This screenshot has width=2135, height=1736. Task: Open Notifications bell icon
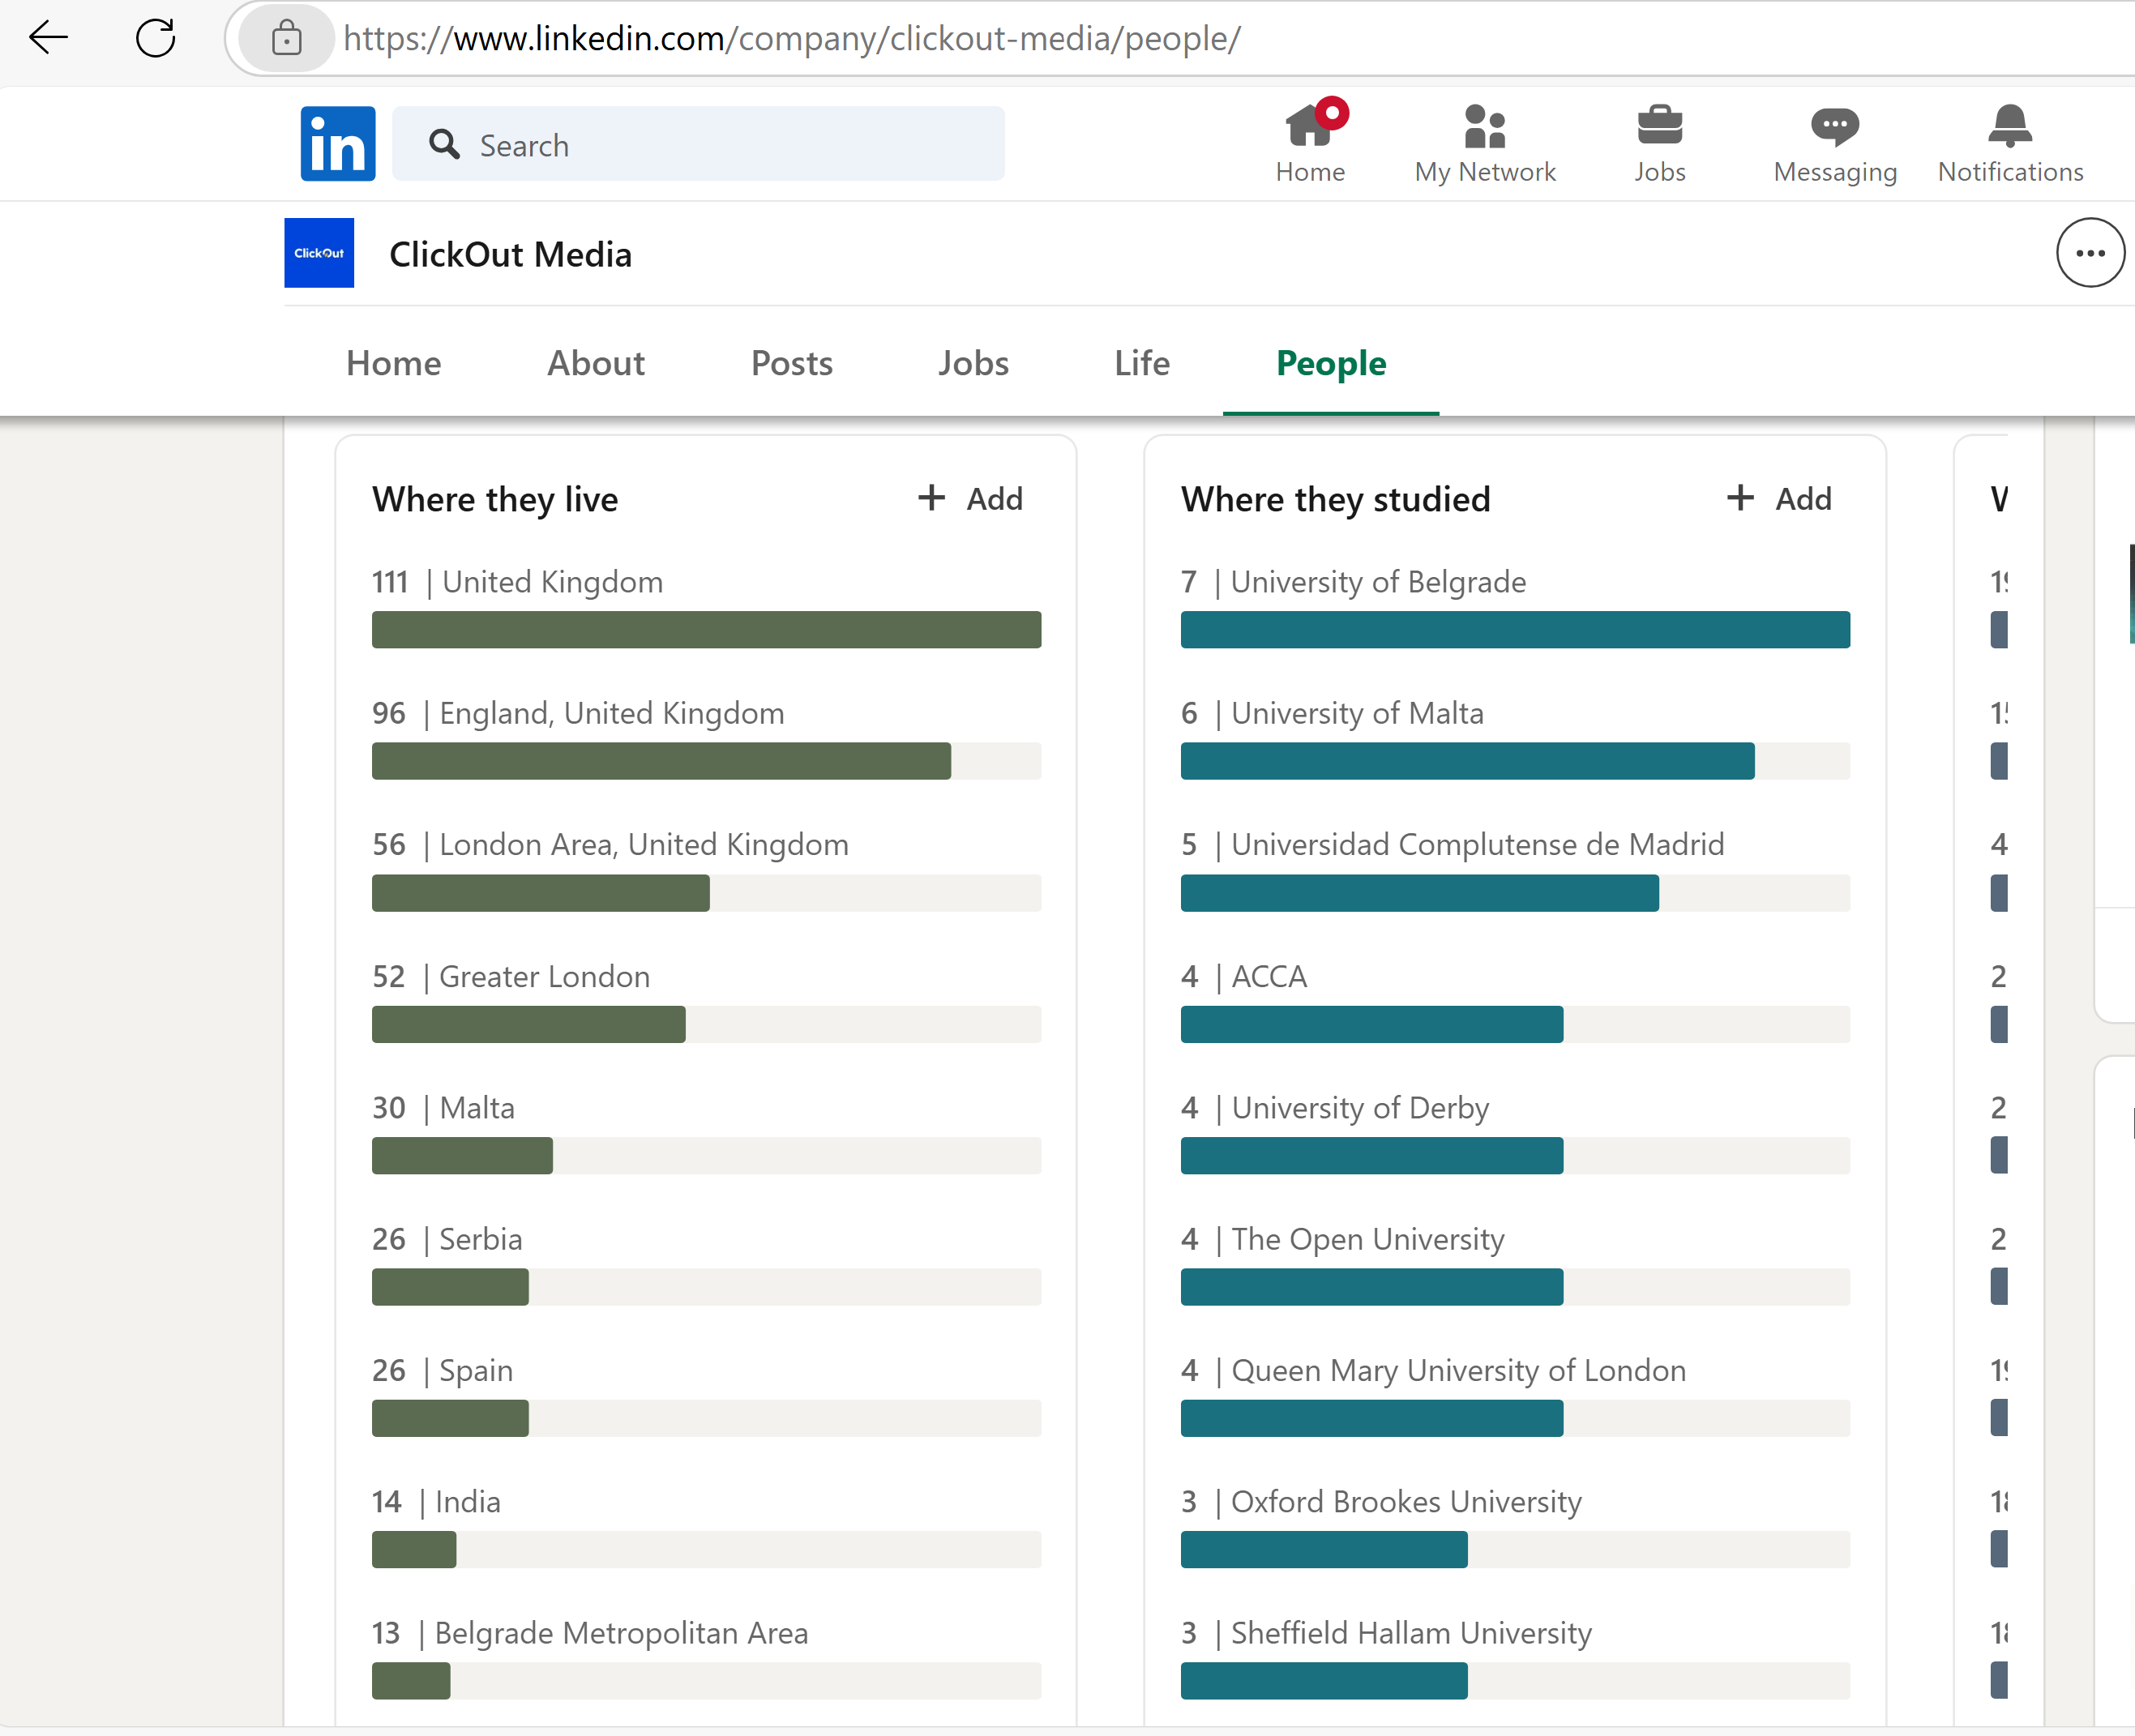coord(2010,126)
